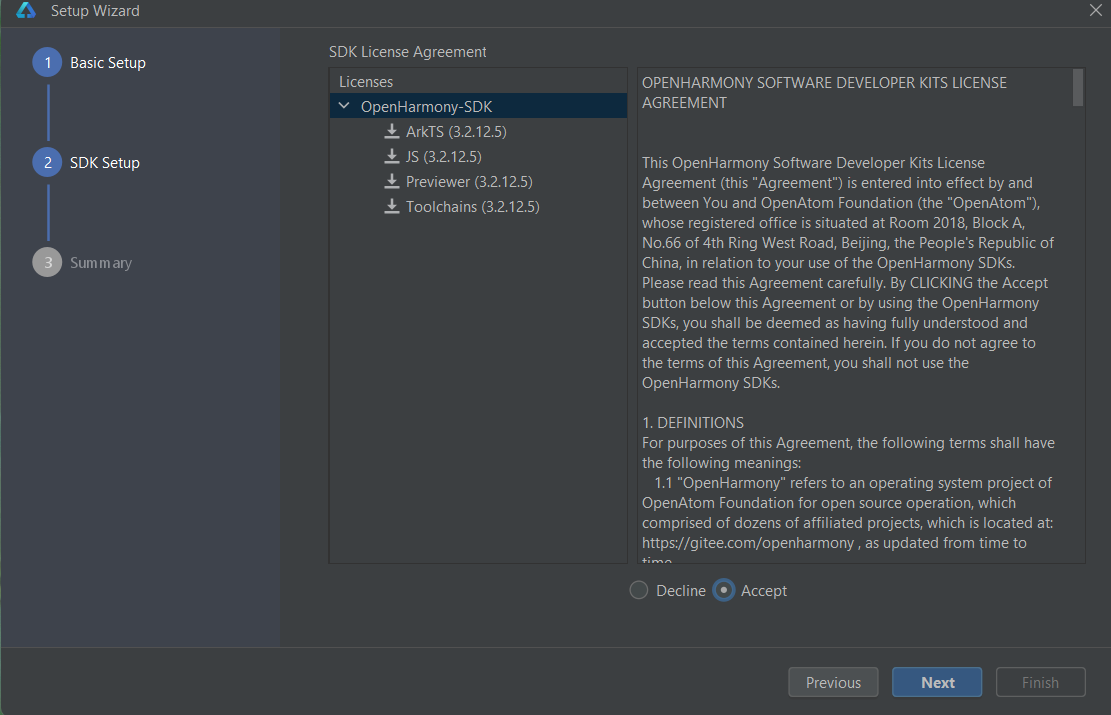Click the 'Licenses' column header

tap(366, 81)
